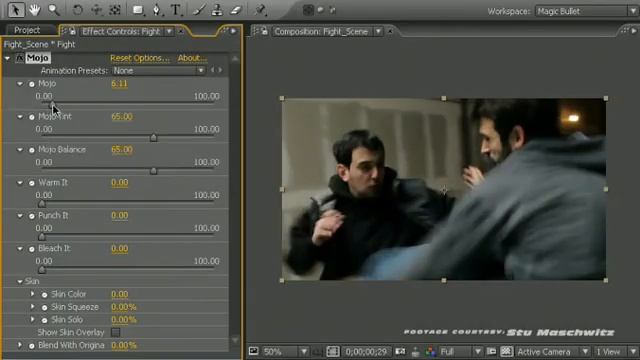Click the Toggle Transparency Grid icon

pyautogui.click(x=506, y=351)
